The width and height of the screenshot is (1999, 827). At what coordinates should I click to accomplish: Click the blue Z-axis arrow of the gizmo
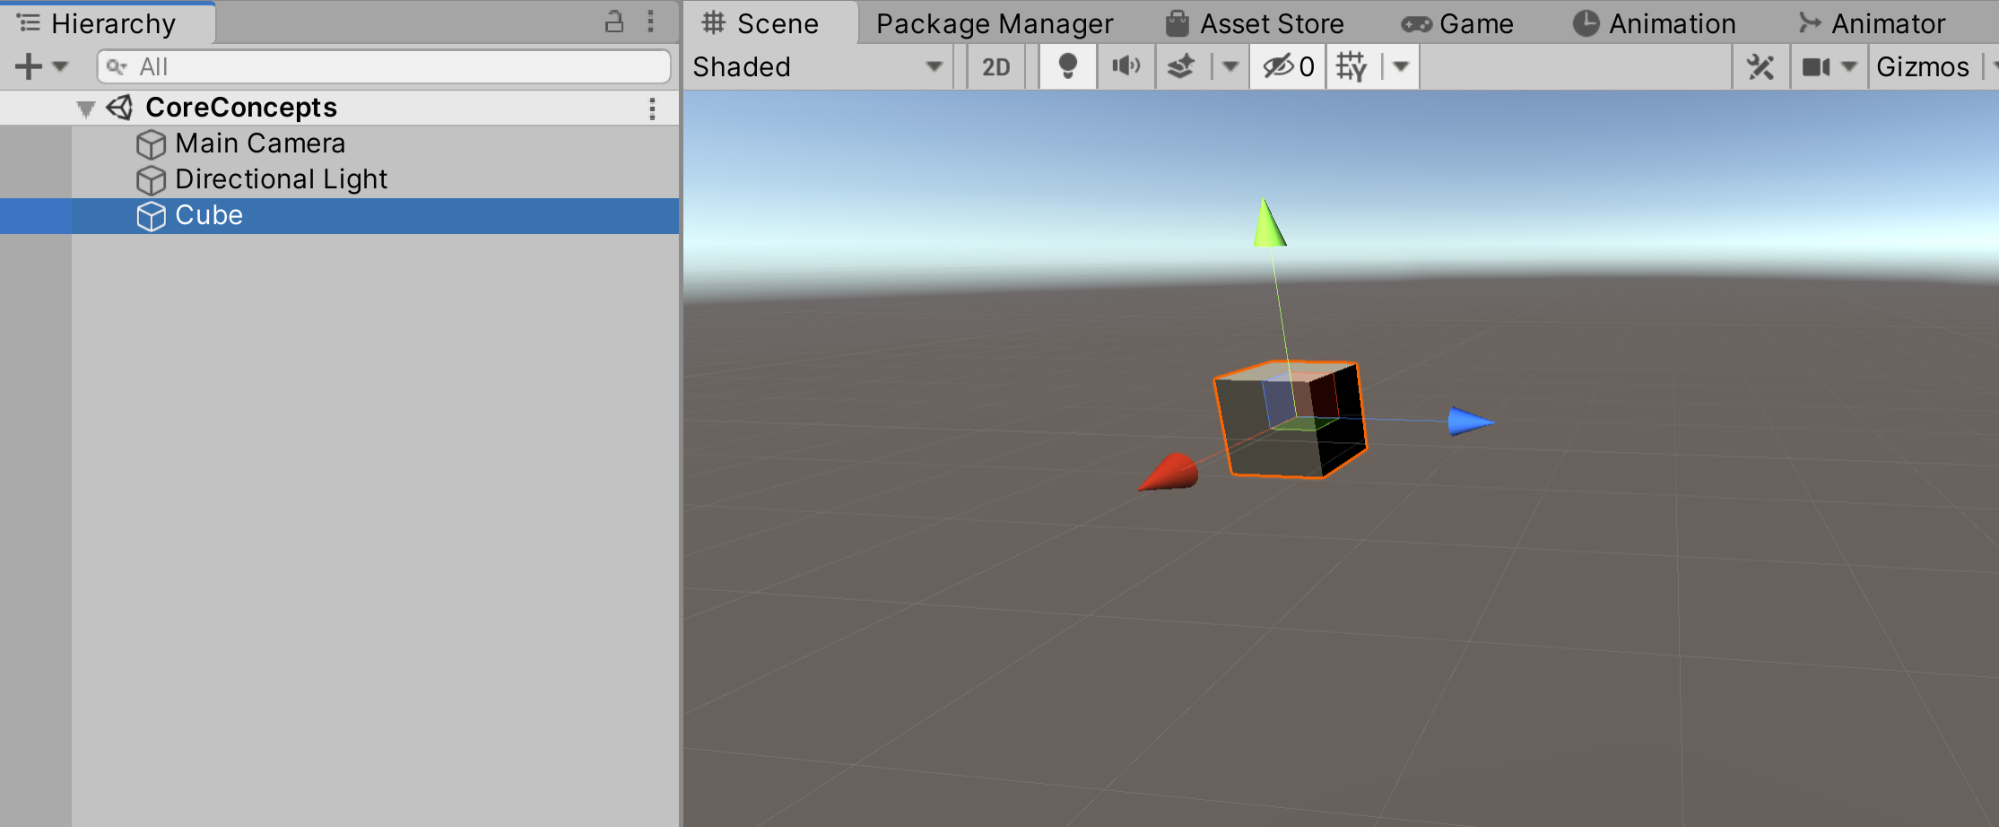point(1471,421)
